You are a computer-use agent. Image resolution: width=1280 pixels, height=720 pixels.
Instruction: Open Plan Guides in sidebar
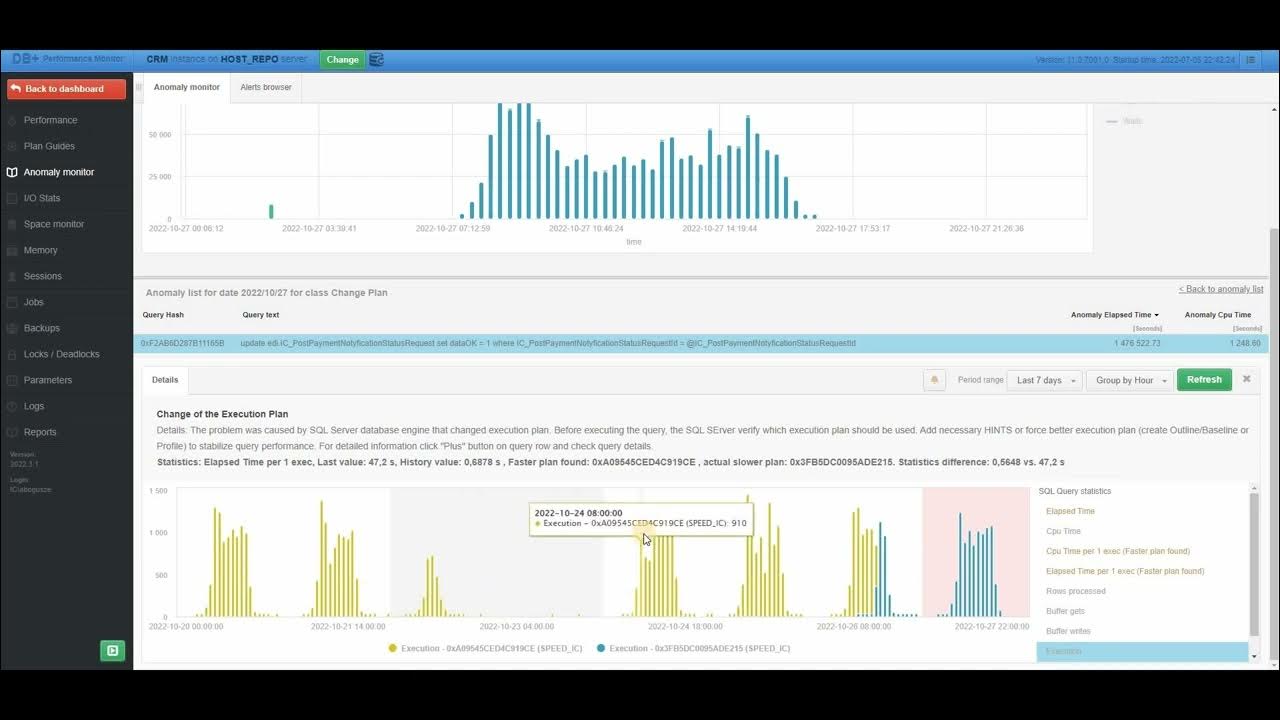coord(49,146)
